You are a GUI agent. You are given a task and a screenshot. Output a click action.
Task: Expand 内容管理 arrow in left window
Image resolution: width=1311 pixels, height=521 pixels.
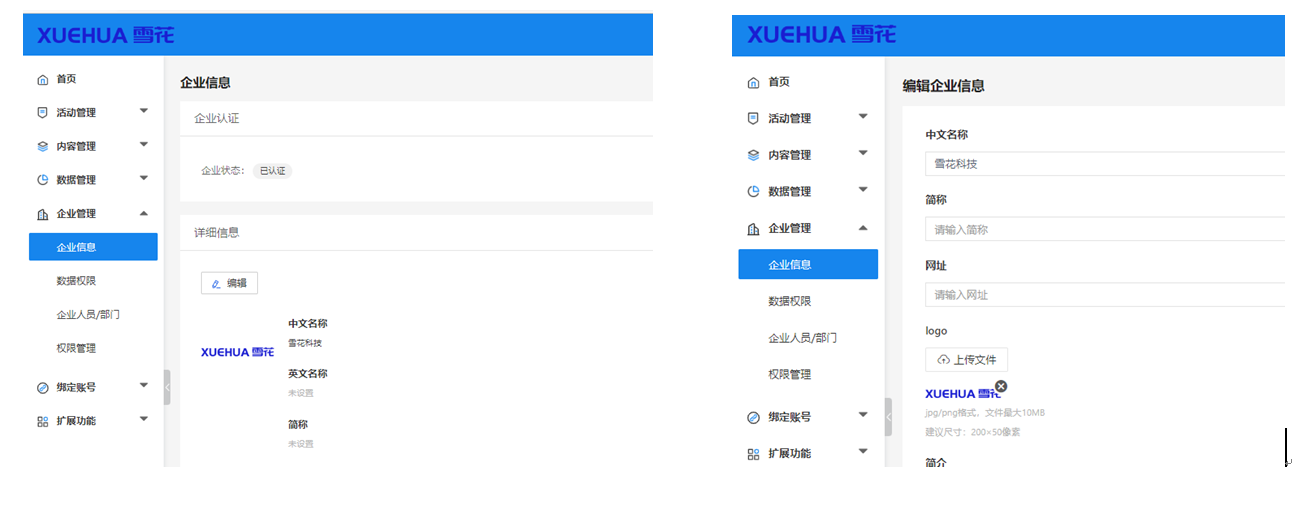144,145
